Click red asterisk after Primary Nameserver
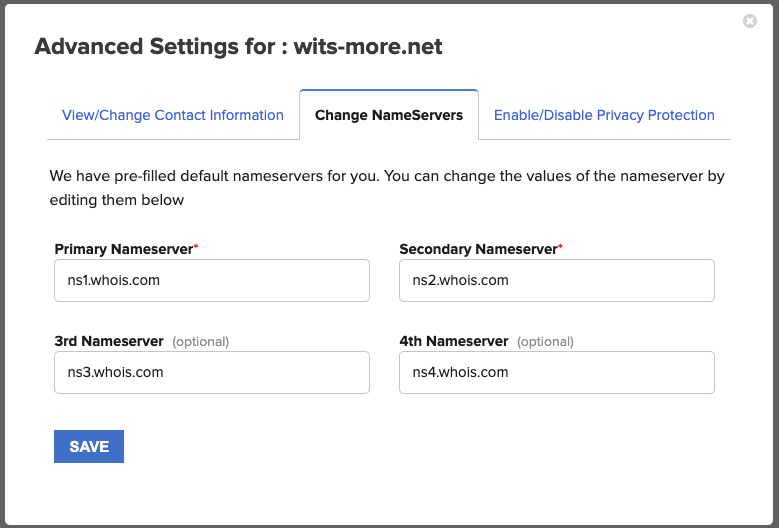This screenshot has width=779, height=528. click(196, 247)
